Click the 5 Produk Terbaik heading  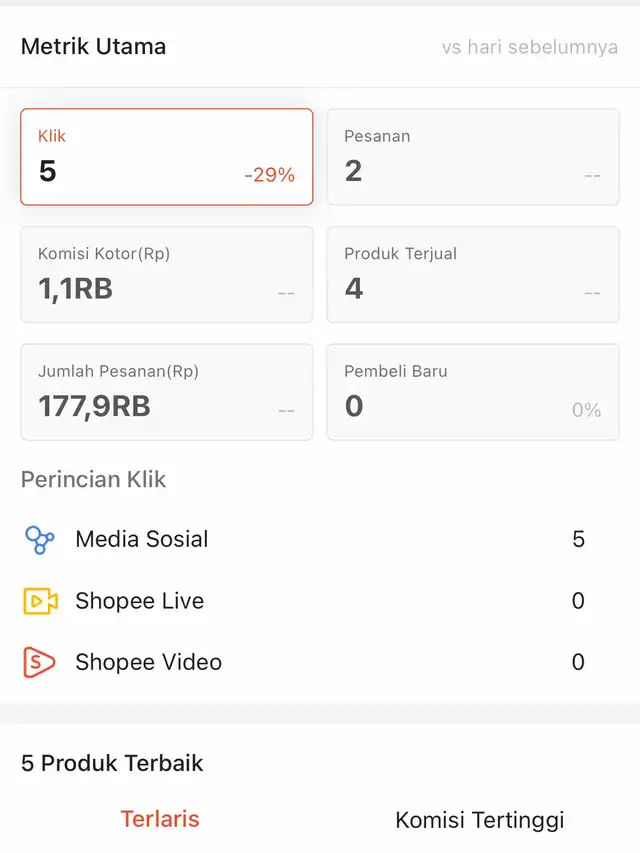click(x=112, y=763)
